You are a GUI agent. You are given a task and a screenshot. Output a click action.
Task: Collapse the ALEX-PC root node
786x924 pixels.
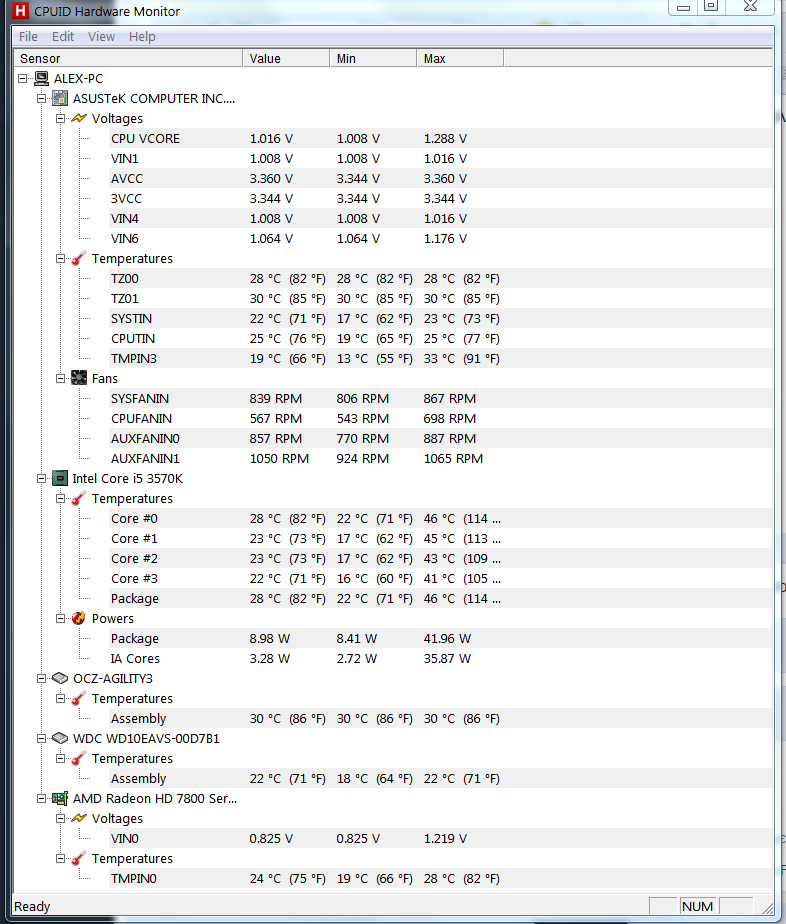23,78
